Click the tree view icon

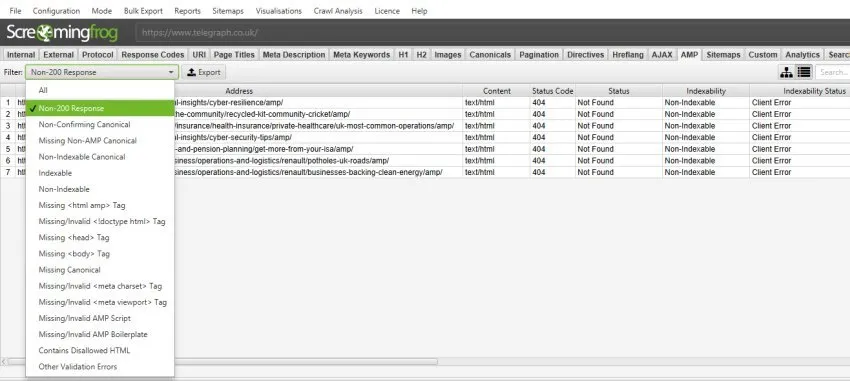coord(786,72)
